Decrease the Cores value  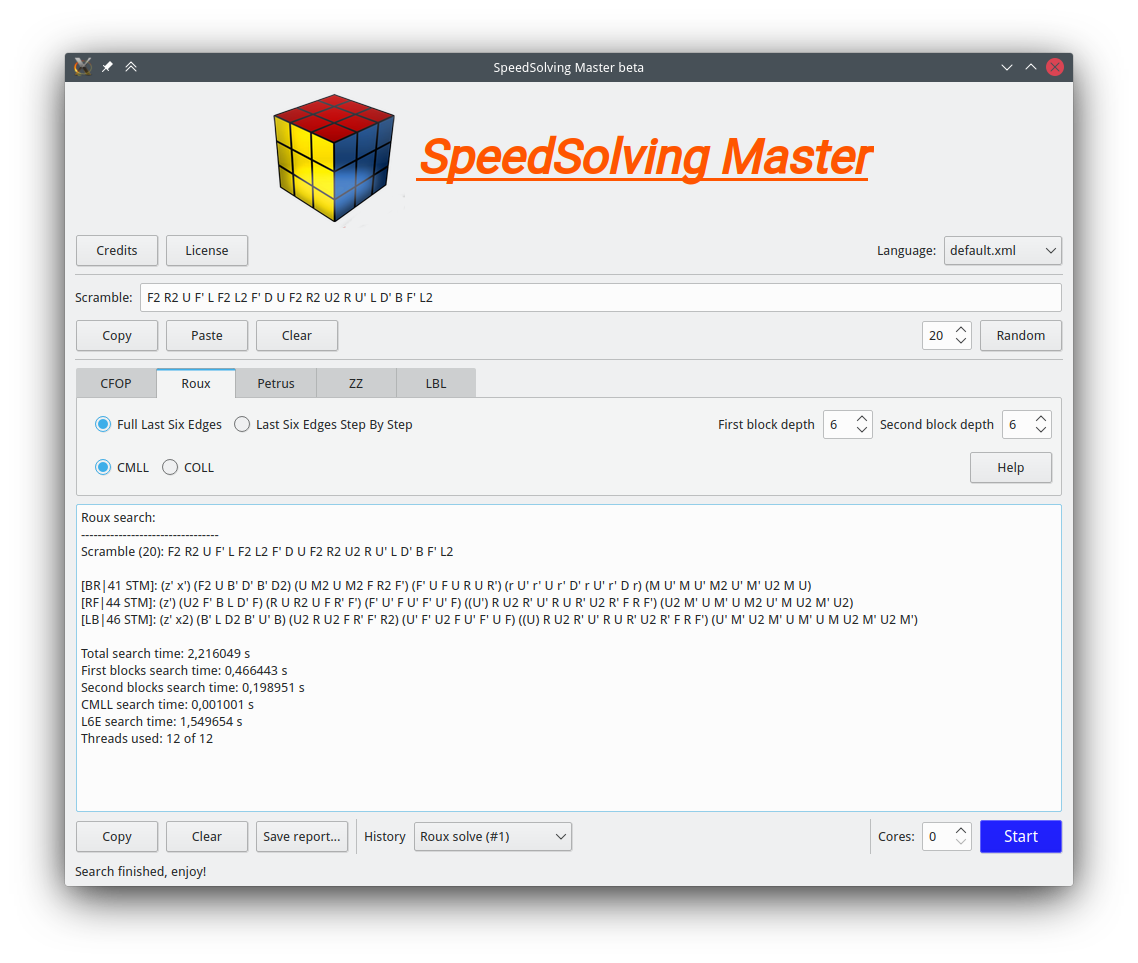961,843
